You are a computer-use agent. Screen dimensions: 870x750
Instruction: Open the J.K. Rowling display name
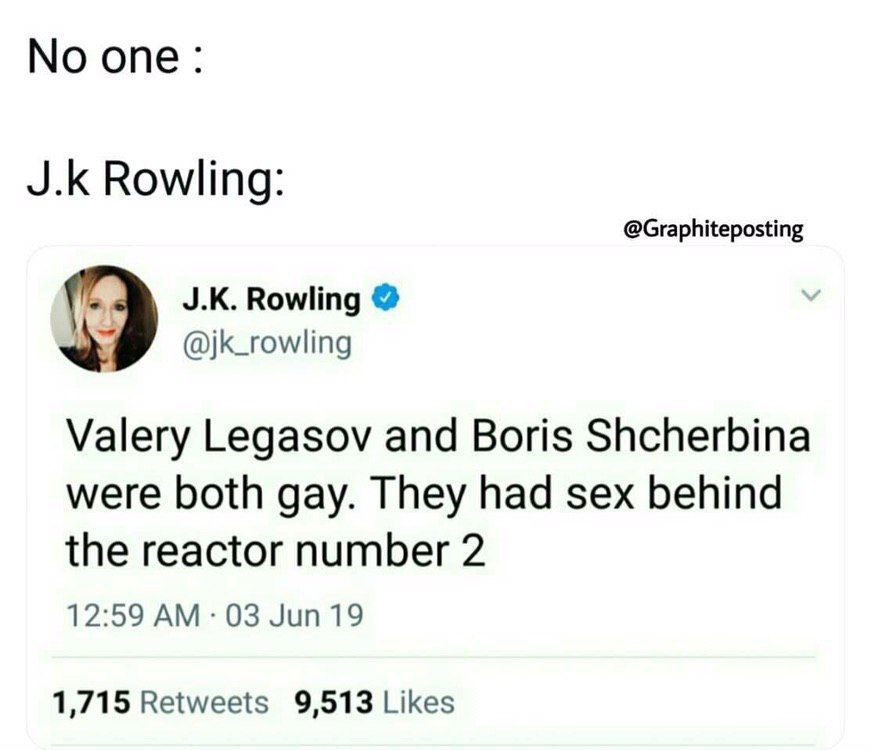coord(271,300)
